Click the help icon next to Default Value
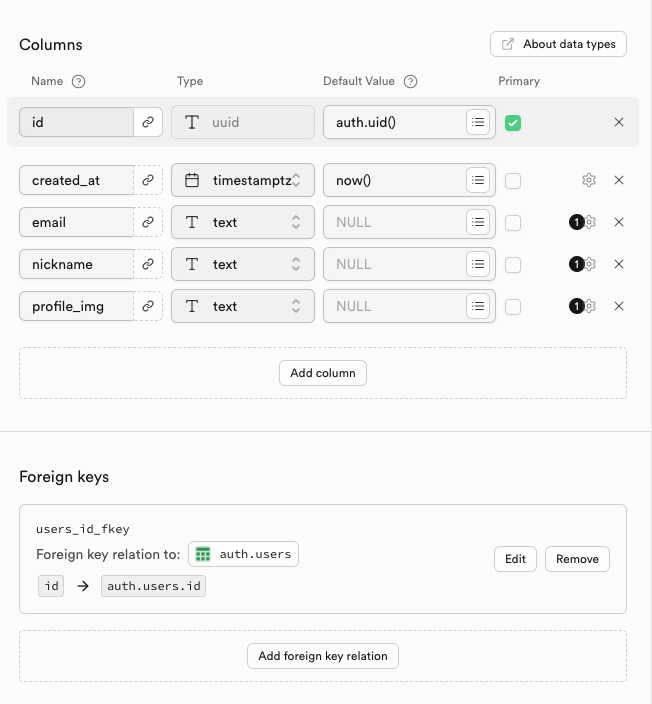 (x=410, y=81)
